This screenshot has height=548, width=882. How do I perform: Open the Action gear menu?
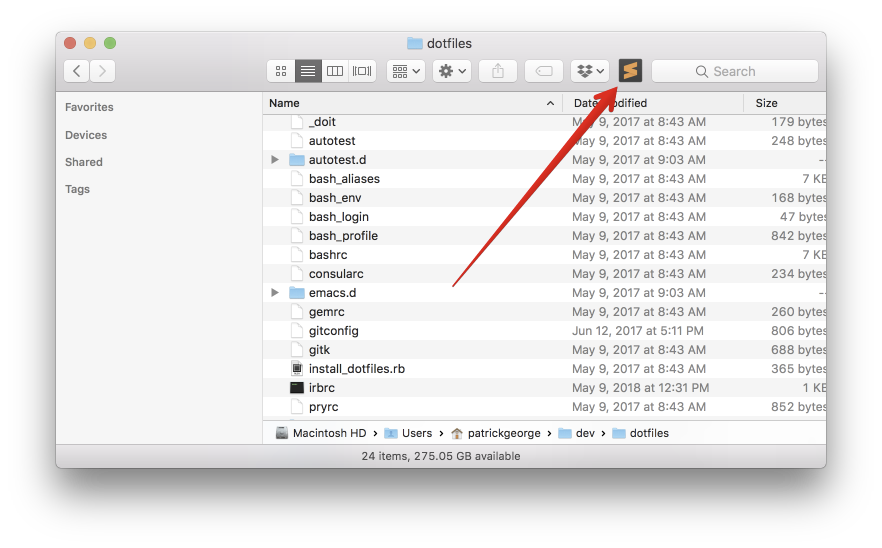(452, 71)
